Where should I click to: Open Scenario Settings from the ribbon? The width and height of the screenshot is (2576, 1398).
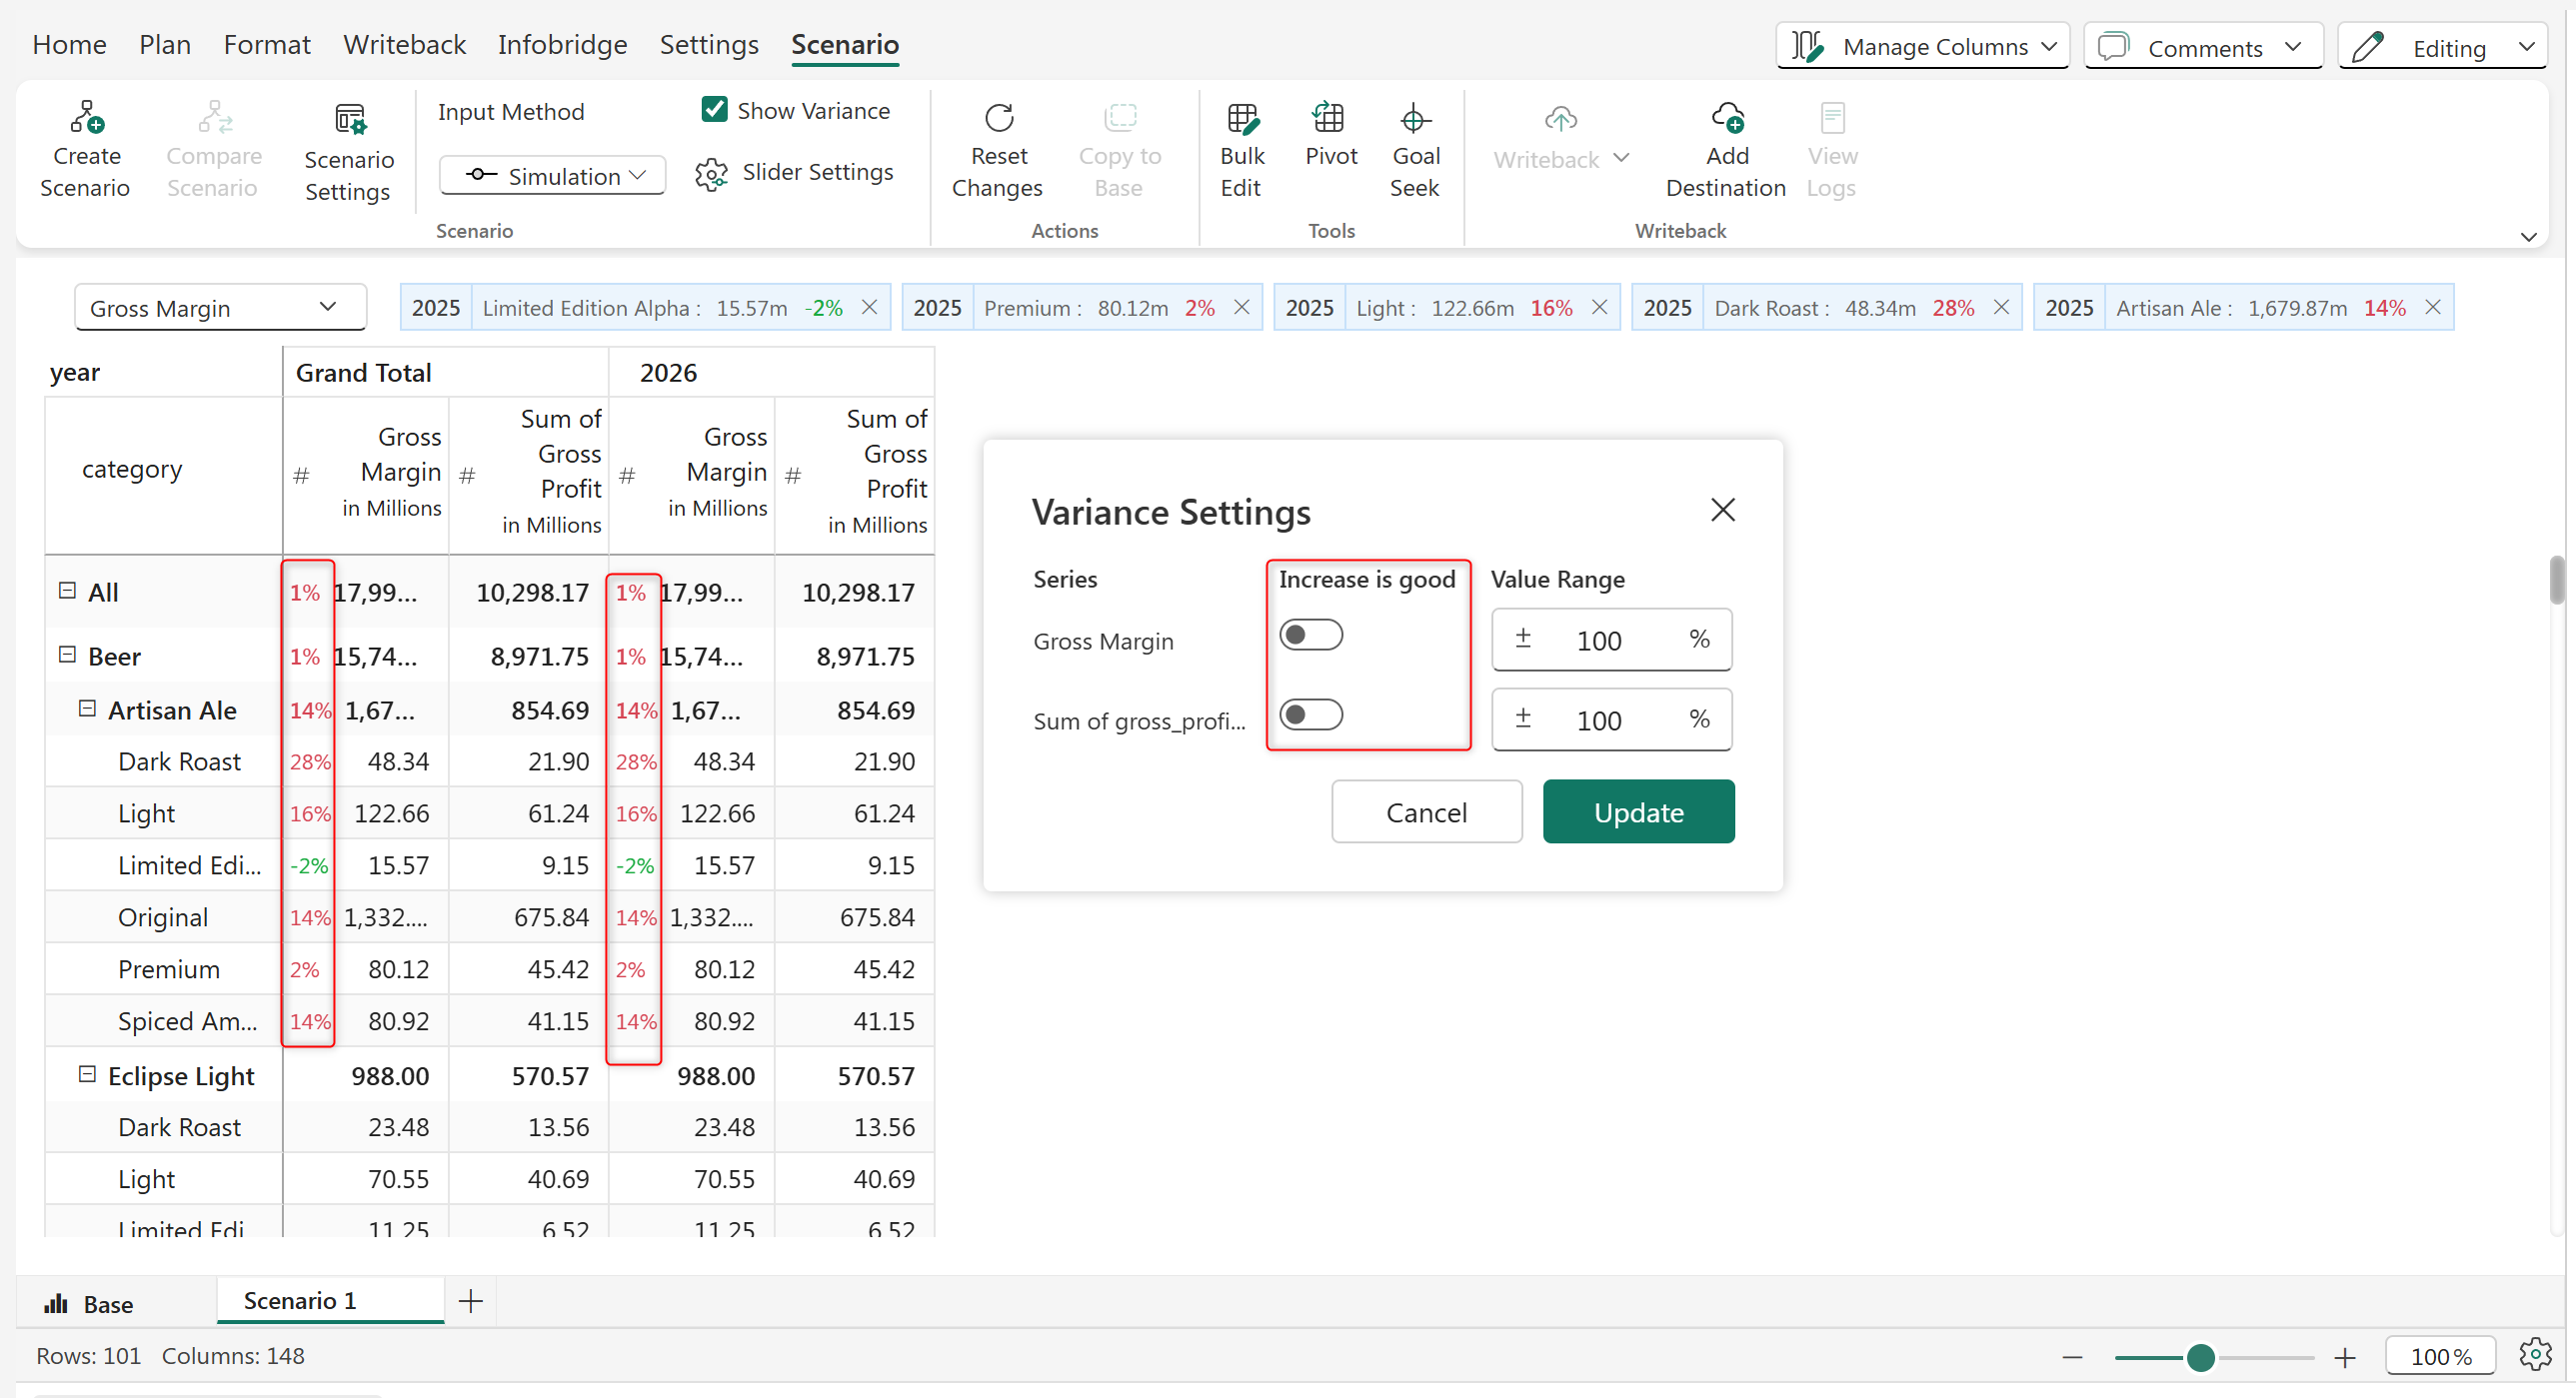tap(349, 120)
